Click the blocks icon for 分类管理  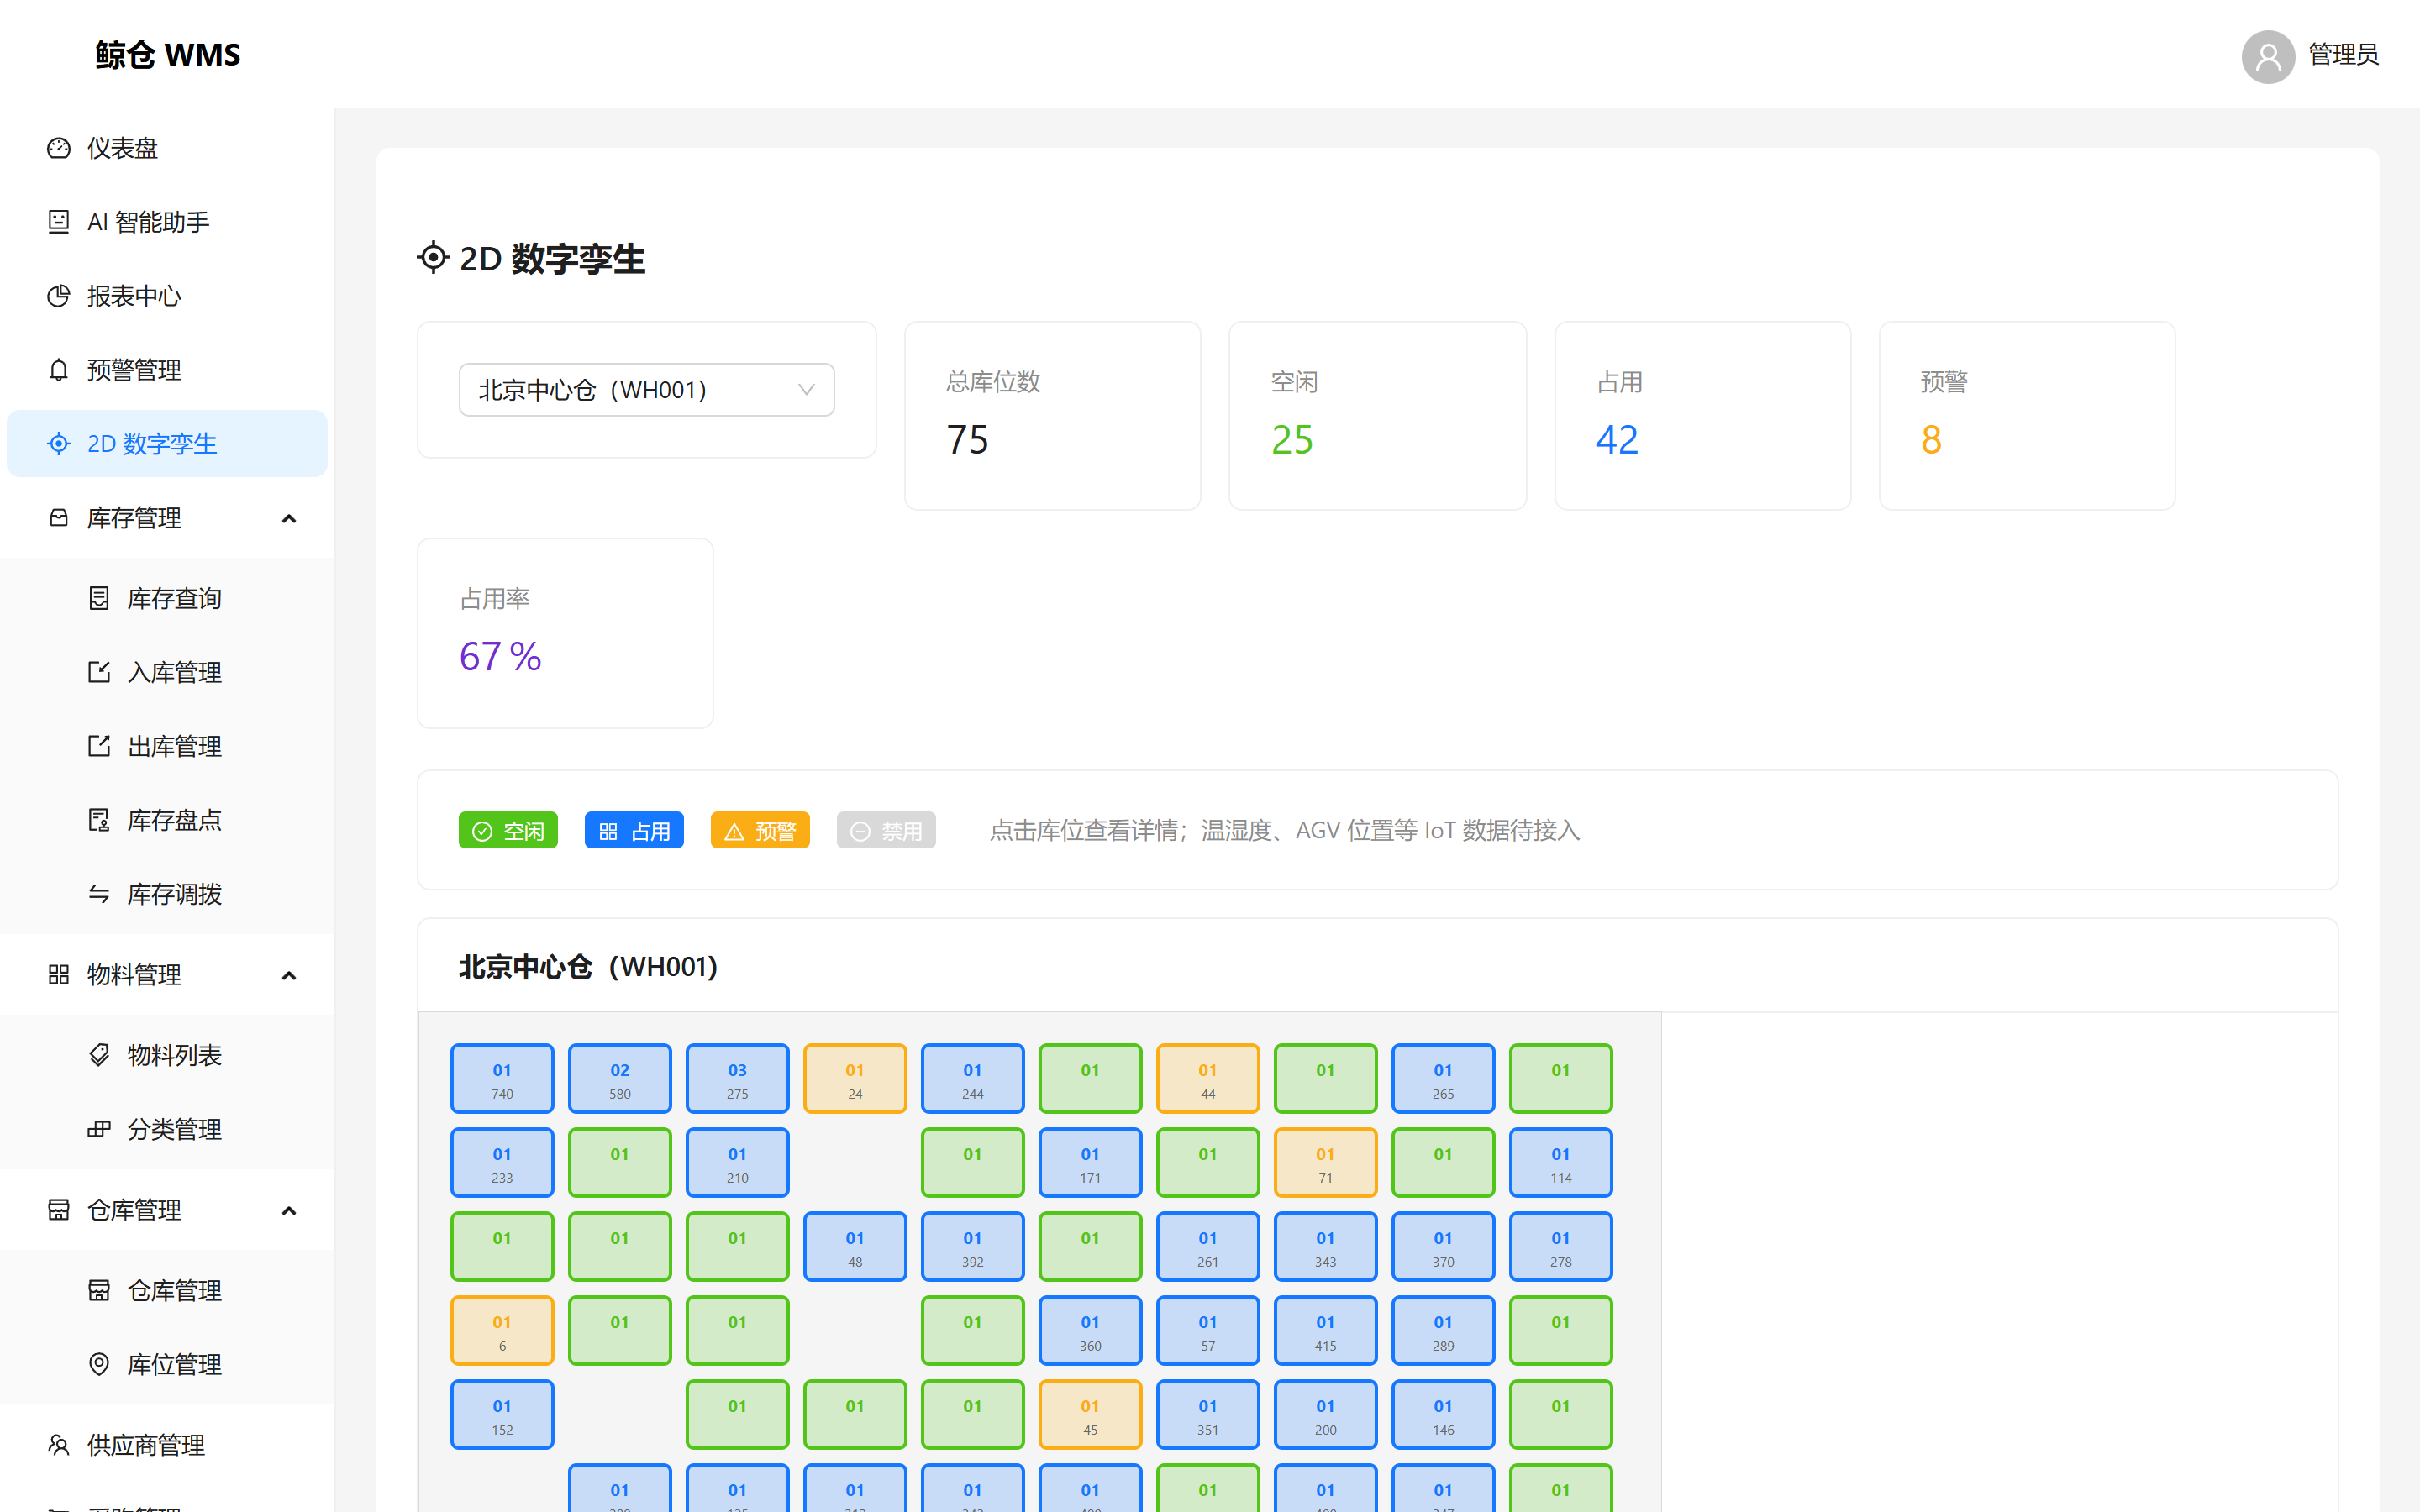click(99, 1129)
